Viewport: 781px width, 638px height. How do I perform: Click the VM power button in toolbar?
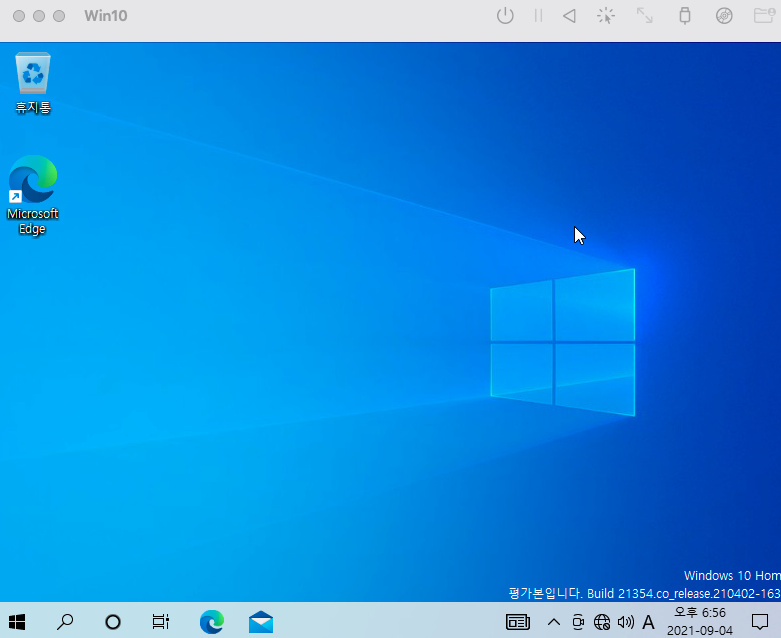pyautogui.click(x=505, y=16)
